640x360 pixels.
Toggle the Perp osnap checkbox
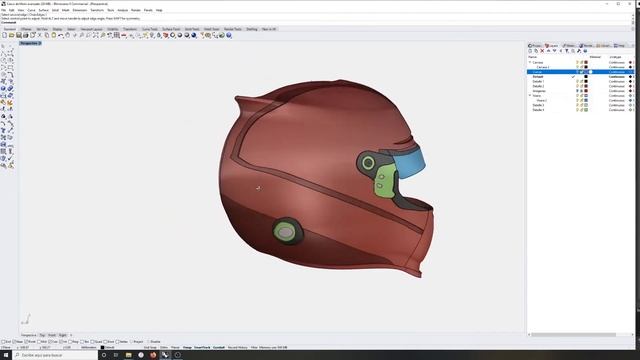click(x=71, y=342)
